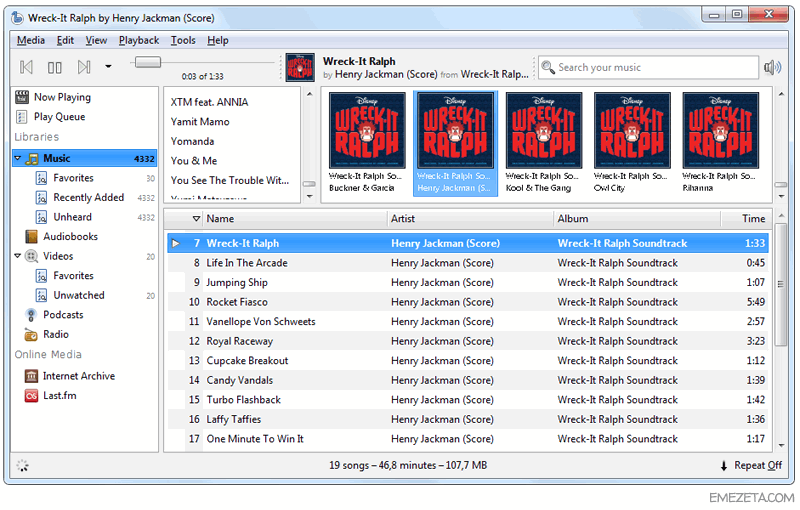Click the column chooser triangle in track header
The height and width of the screenshot is (510, 800).
click(x=196, y=219)
